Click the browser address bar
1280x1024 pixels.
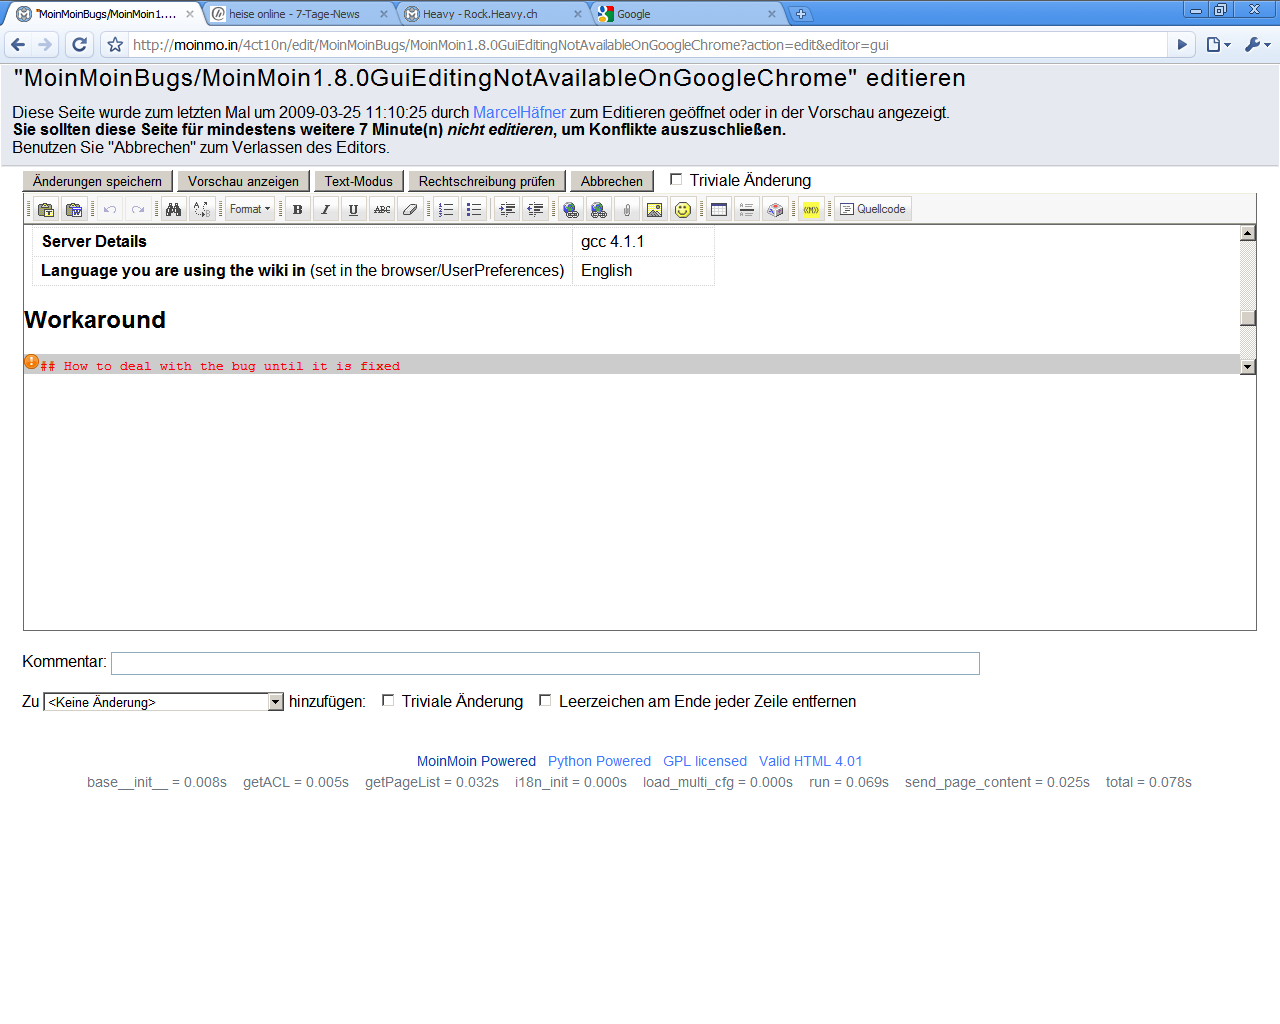click(x=648, y=44)
